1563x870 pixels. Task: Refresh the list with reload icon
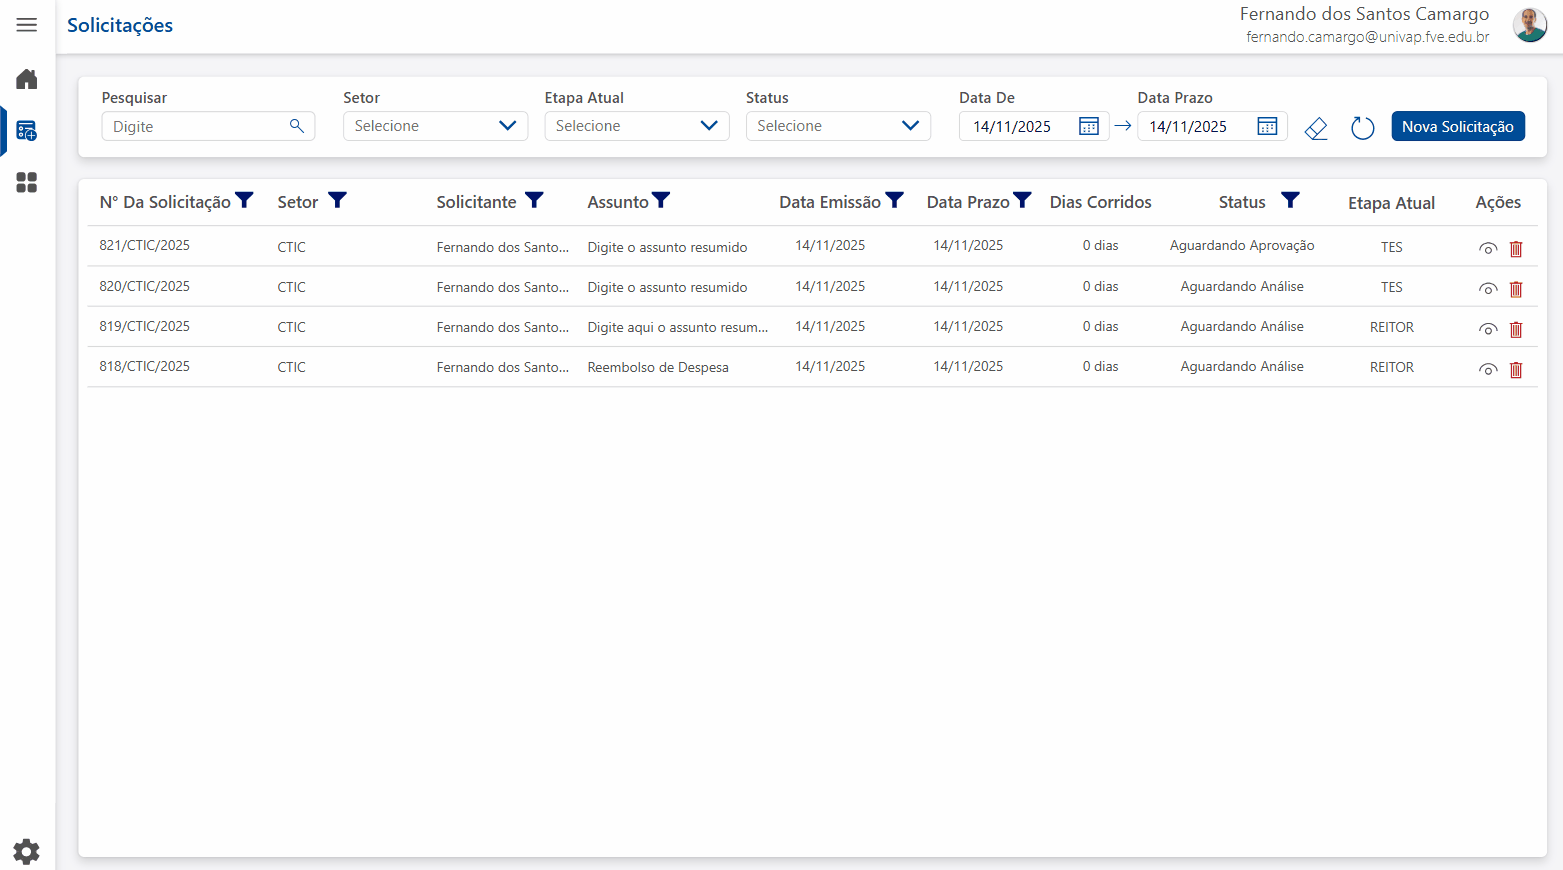[x=1362, y=128]
